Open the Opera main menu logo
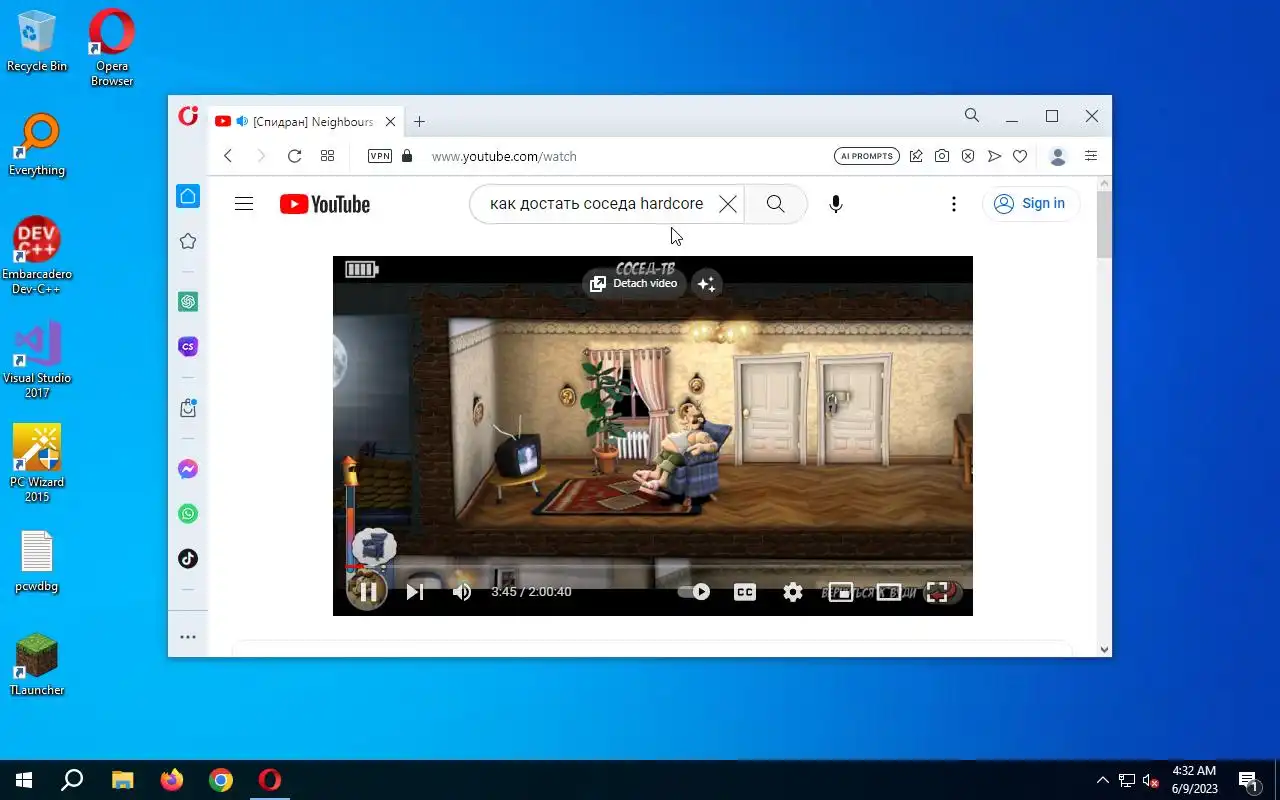This screenshot has height=800, width=1280. click(188, 116)
